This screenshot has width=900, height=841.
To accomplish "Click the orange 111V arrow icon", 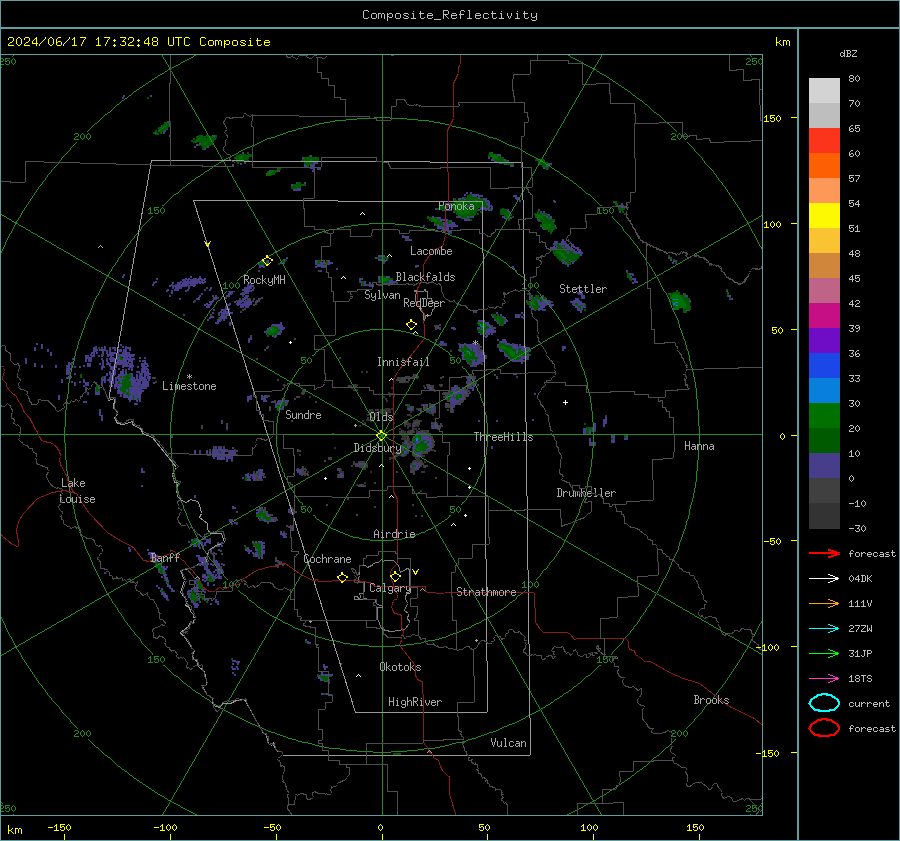I will [824, 603].
